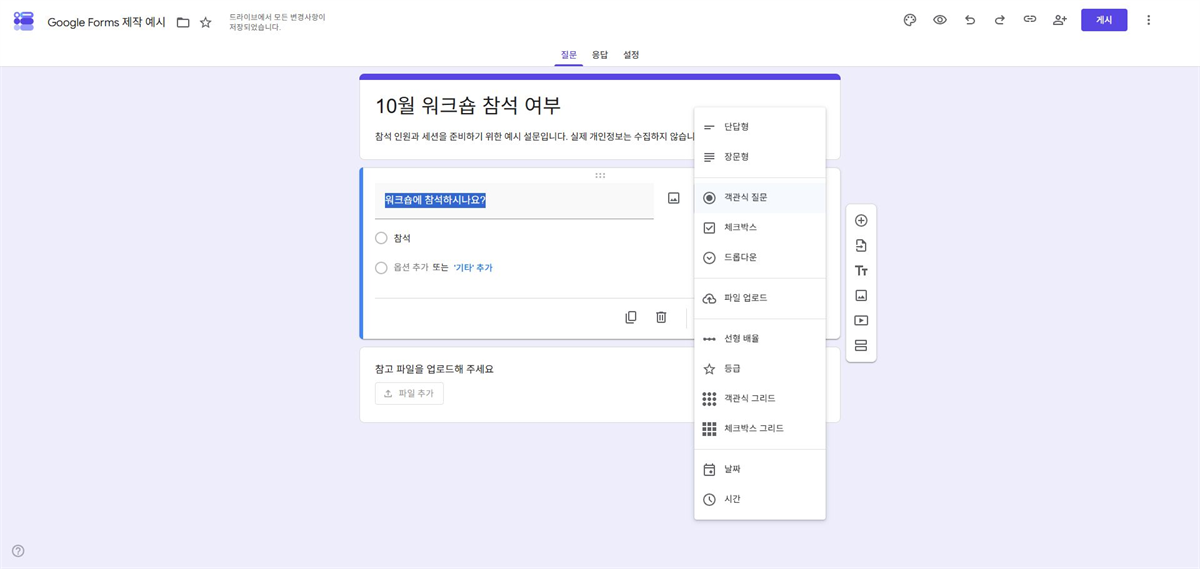The image size is (1200, 569).
Task: Duplicate the question with copy icon
Action: 631,317
